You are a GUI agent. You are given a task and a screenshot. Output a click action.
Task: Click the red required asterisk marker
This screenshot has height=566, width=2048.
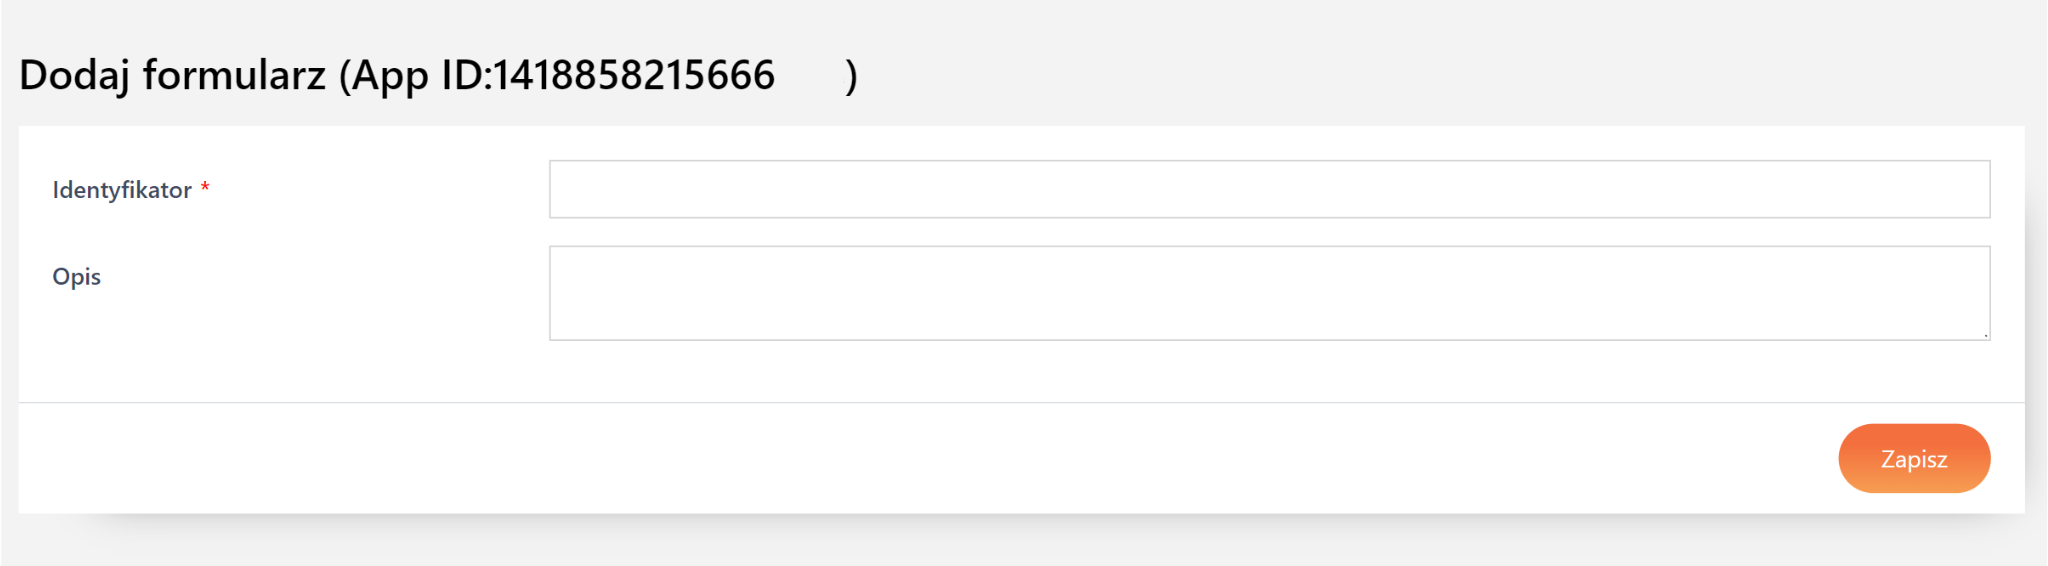point(205,187)
